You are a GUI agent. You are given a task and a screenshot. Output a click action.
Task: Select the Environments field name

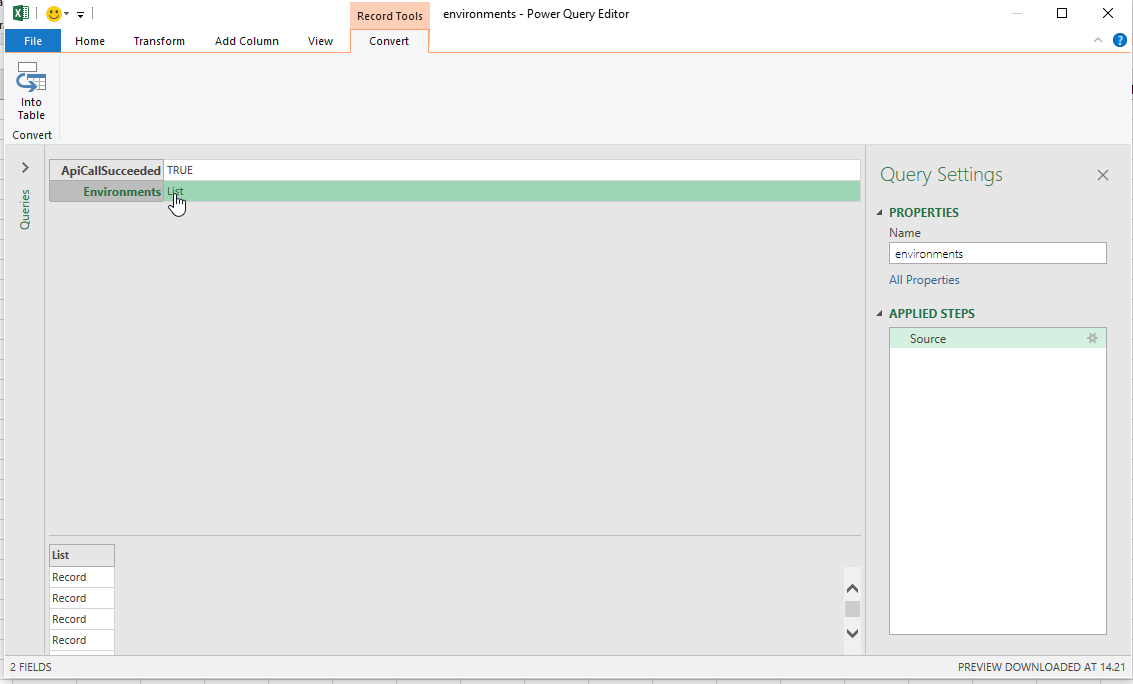point(107,191)
